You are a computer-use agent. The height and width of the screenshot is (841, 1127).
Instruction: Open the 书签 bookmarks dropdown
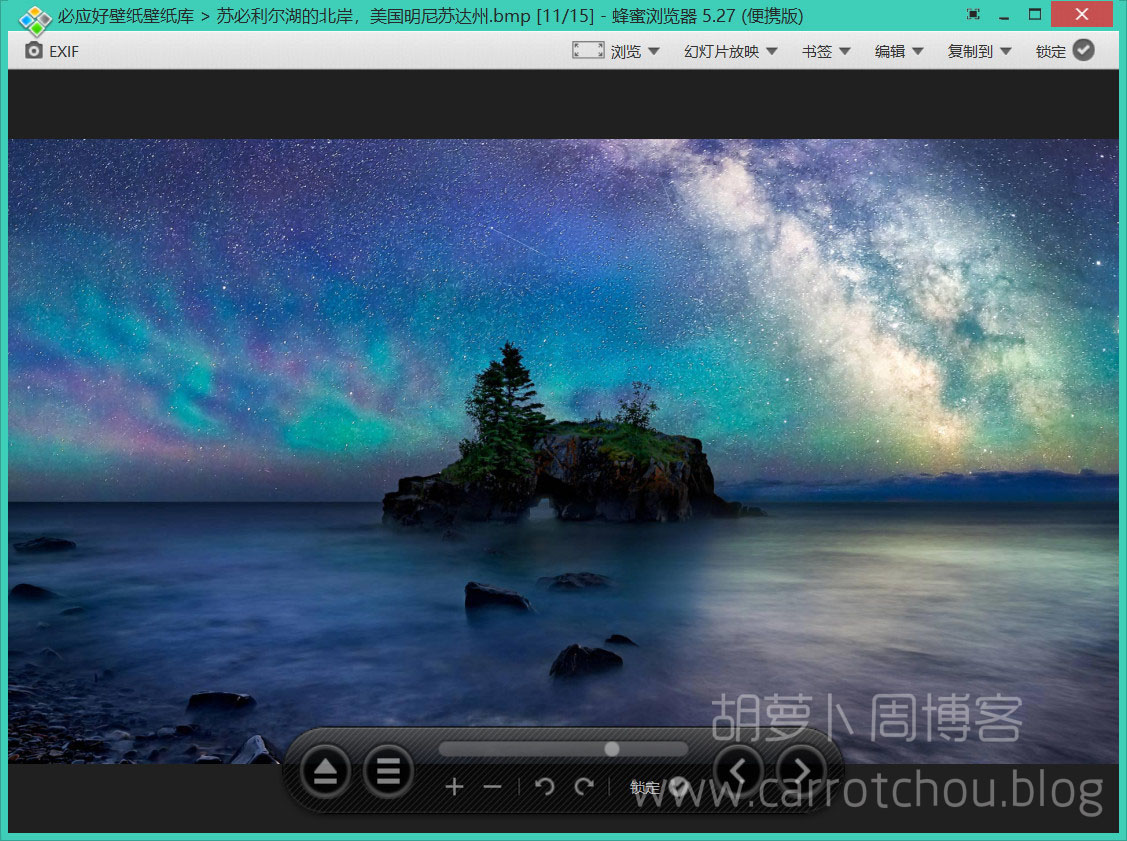[x=826, y=51]
